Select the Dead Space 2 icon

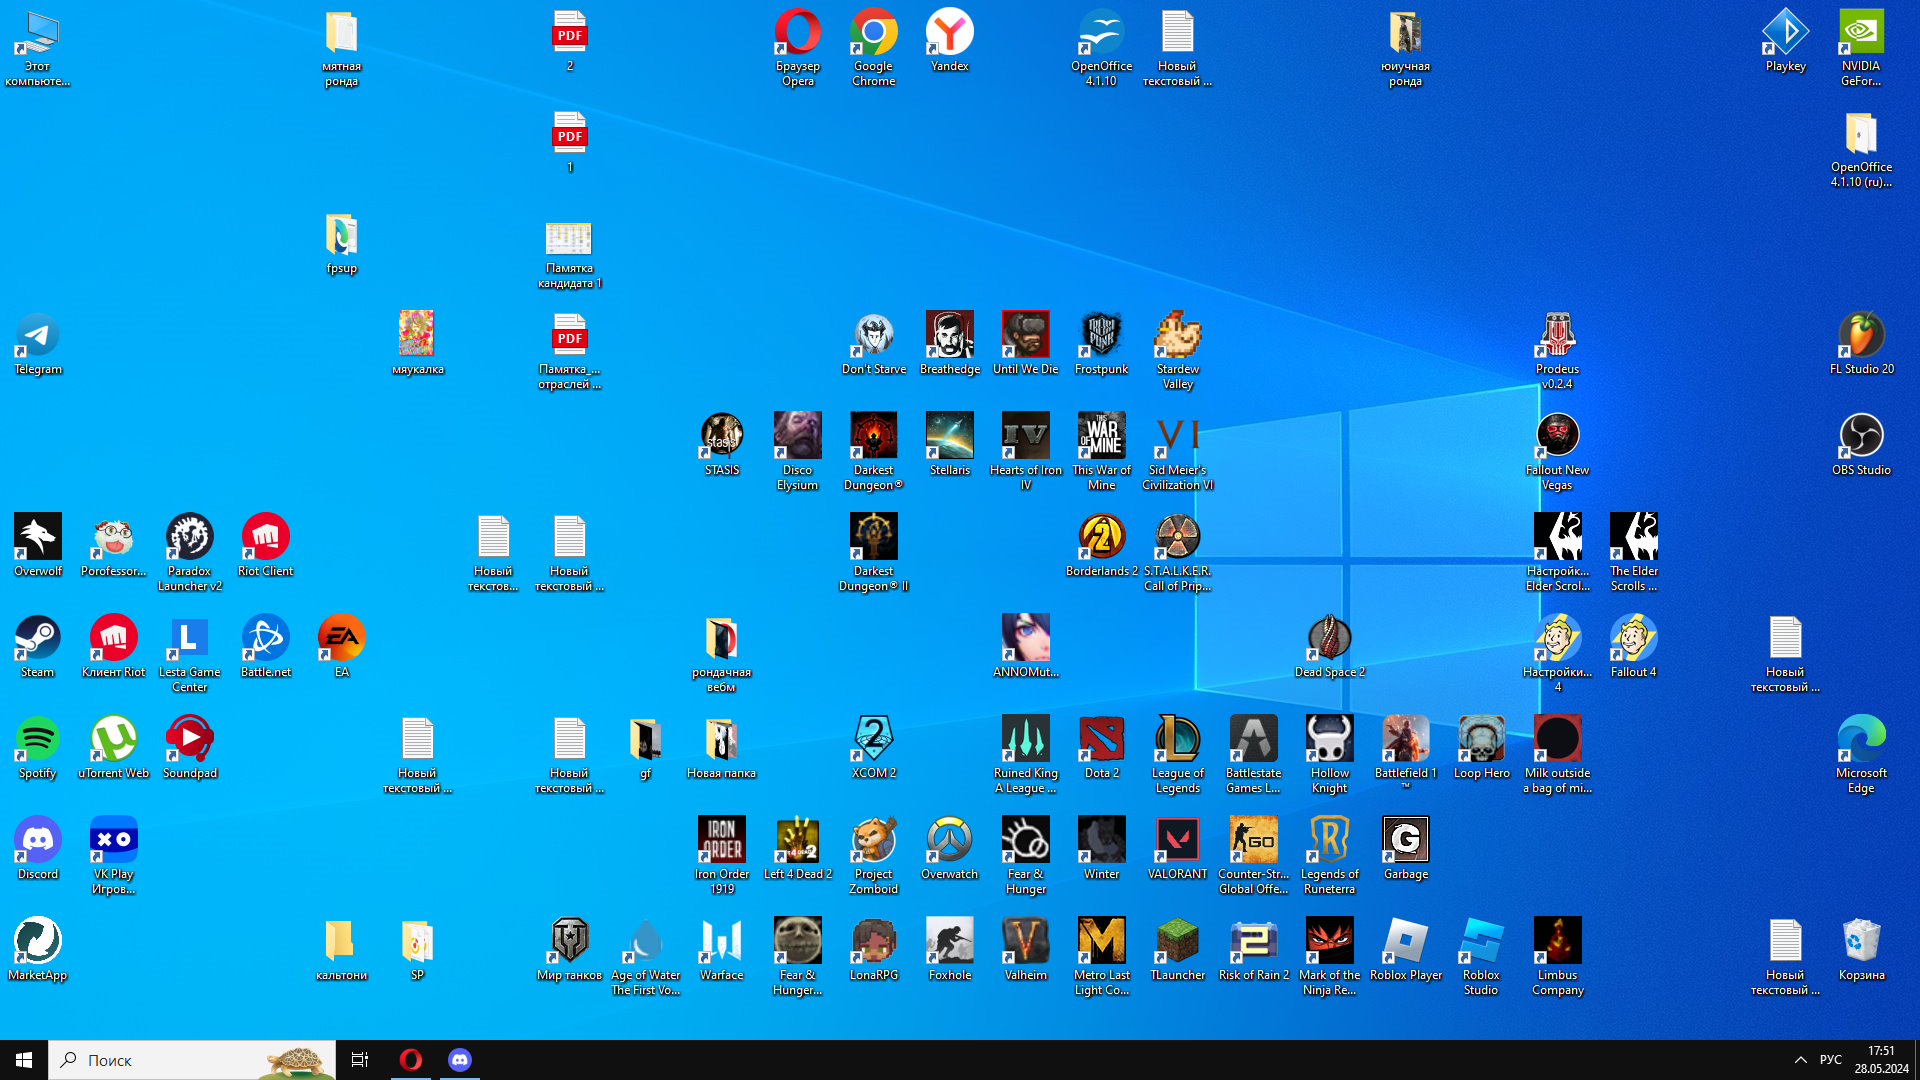click(1329, 646)
